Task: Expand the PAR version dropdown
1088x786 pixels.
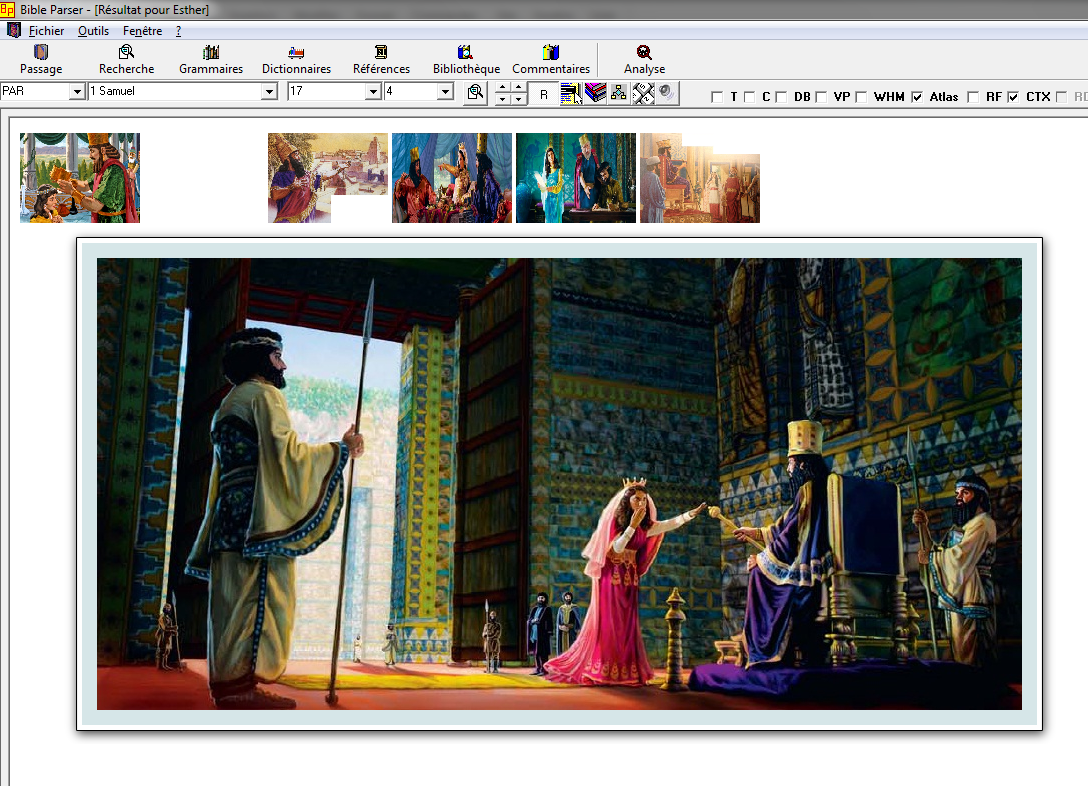Action: click(76, 92)
